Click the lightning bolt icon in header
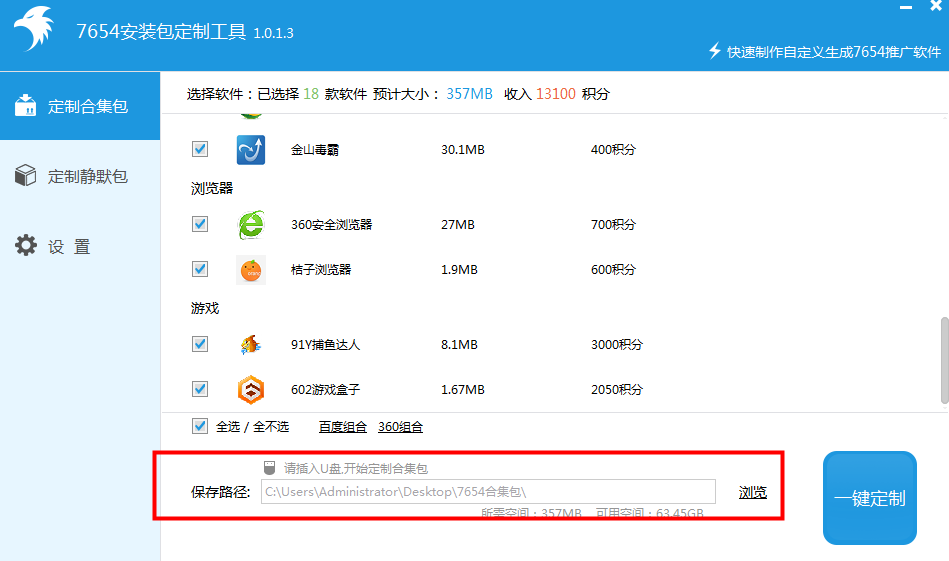Viewport: 949px width, 561px height. 714,51
